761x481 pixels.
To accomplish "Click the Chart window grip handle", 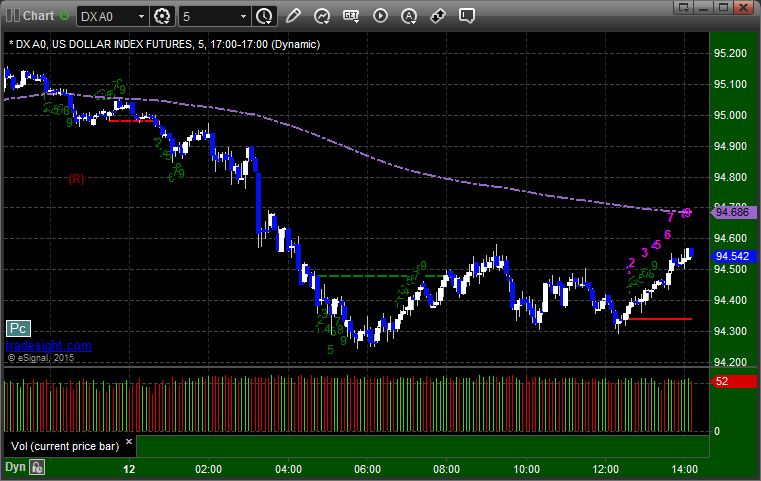I will pos(13,16).
